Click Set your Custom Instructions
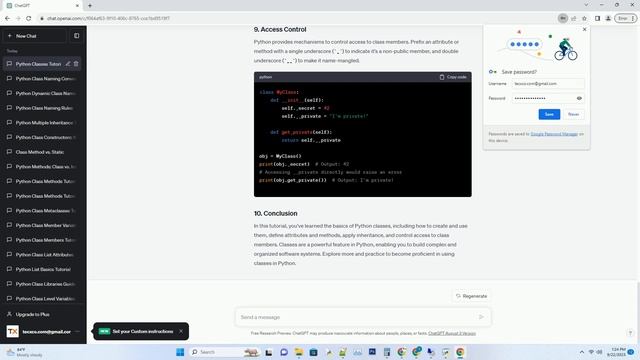The image size is (640, 360). [x=143, y=331]
